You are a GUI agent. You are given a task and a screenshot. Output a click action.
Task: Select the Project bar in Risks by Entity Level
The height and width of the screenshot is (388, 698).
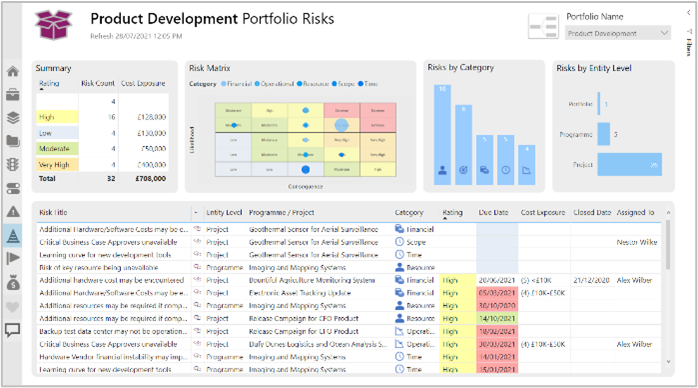[x=629, y=164]
